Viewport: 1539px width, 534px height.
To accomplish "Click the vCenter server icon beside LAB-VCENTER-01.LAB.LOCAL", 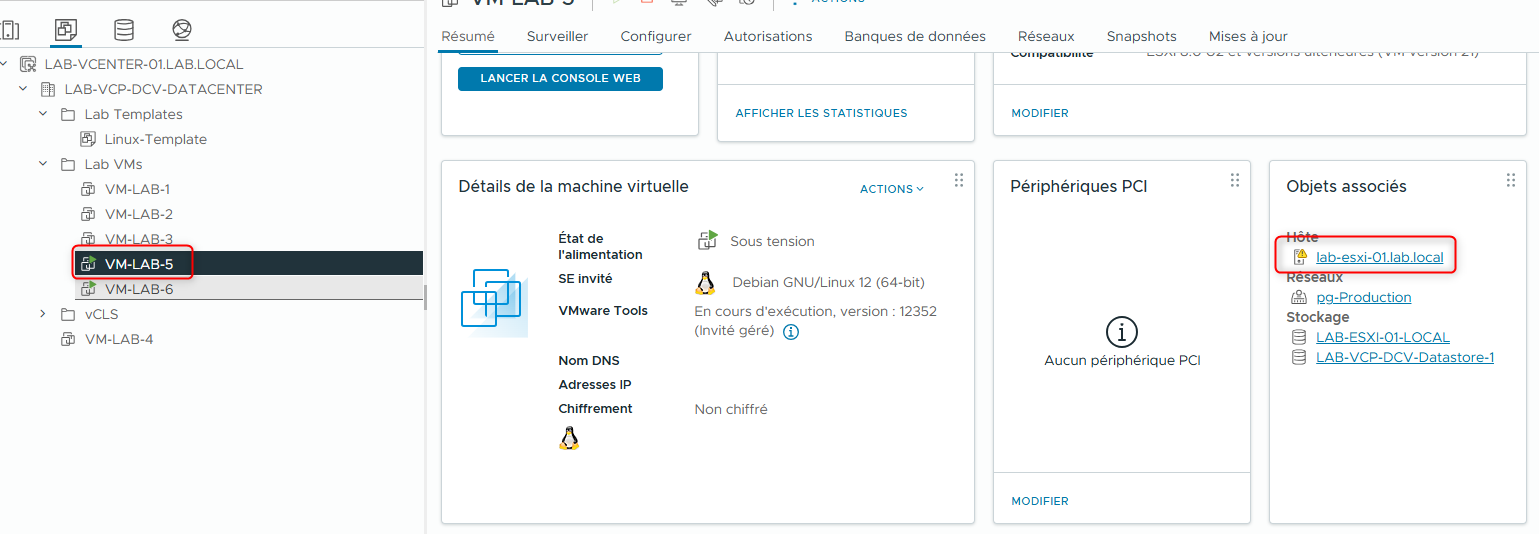I will click(x=29, y=64).
